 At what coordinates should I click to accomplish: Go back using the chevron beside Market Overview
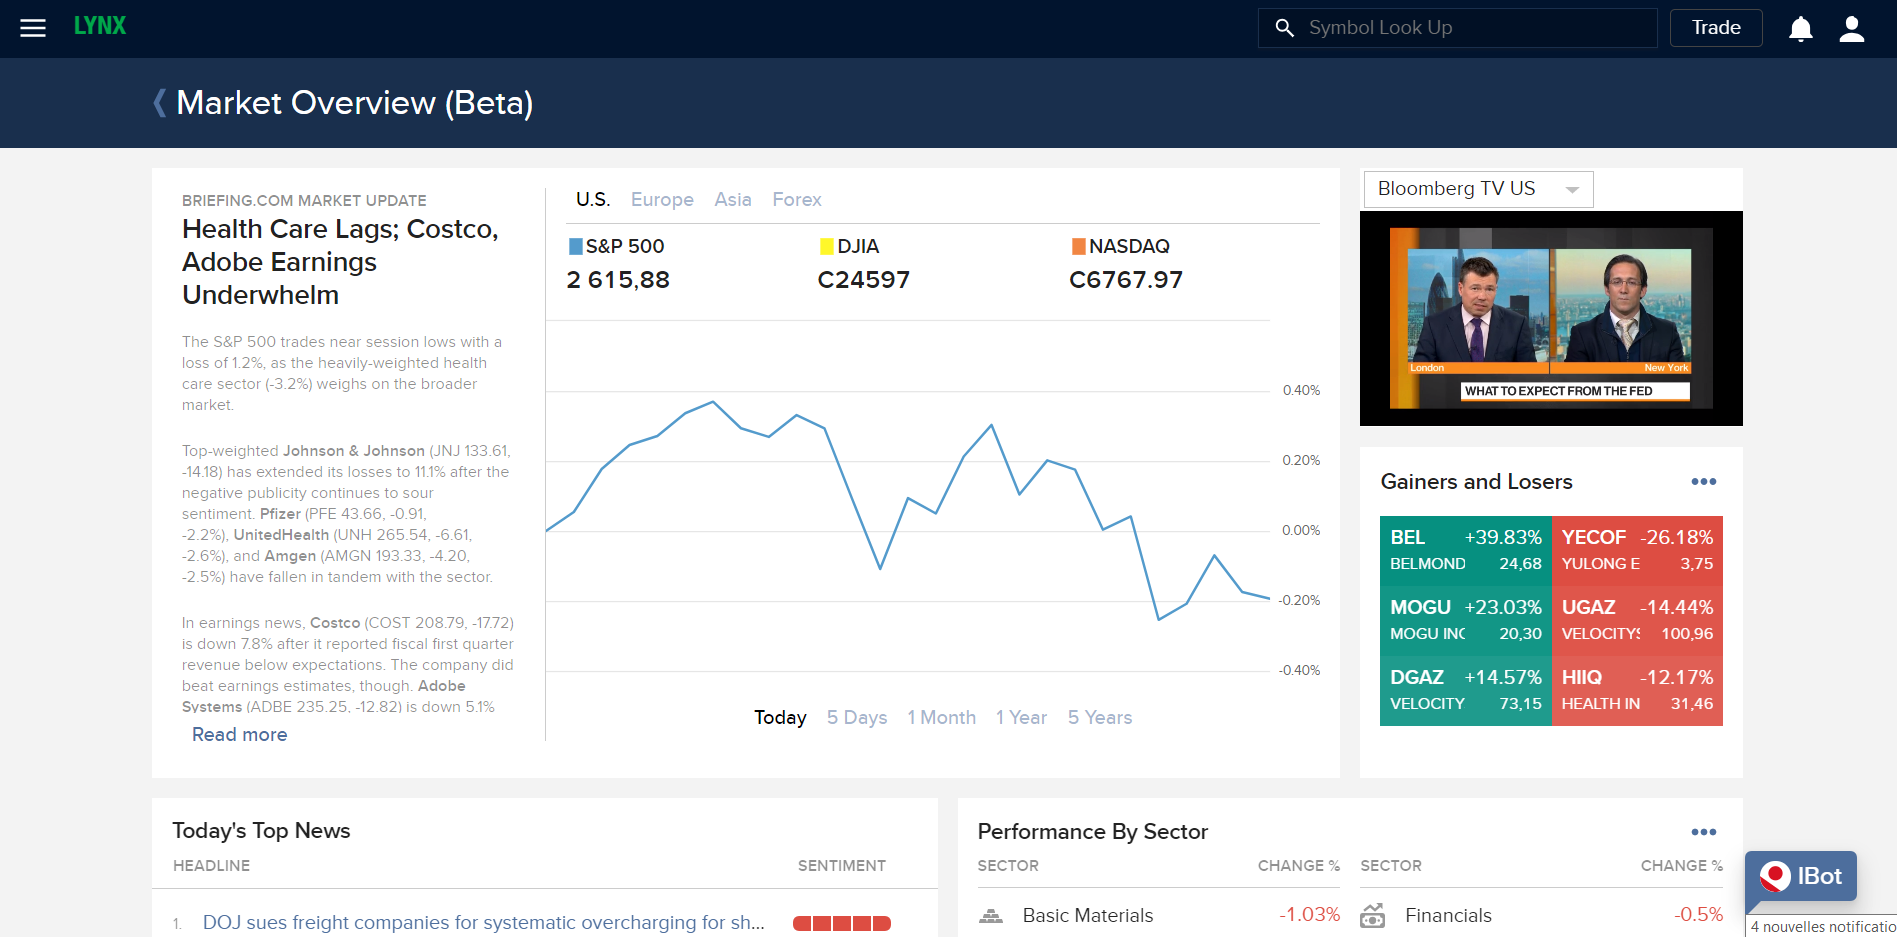click(x=159, y=103)
